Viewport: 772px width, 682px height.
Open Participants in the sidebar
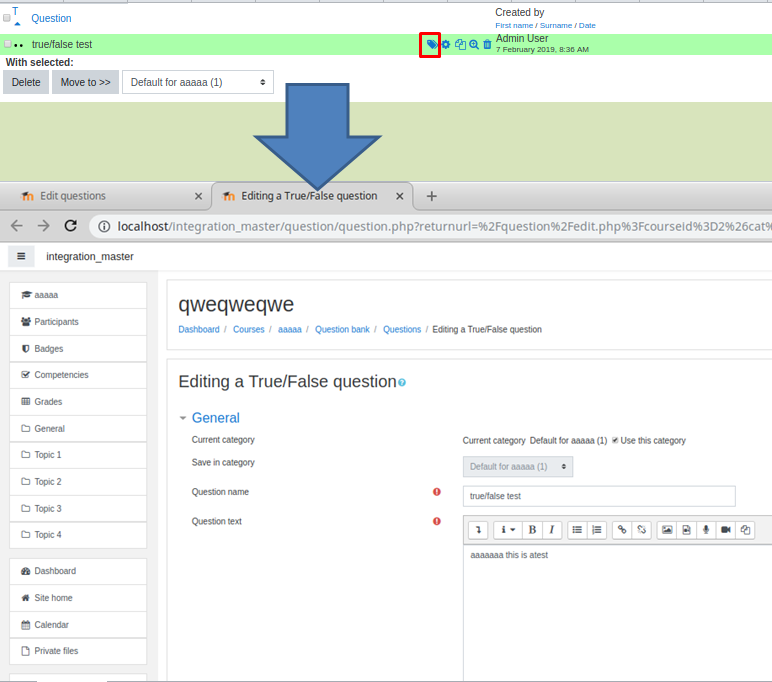78,322
